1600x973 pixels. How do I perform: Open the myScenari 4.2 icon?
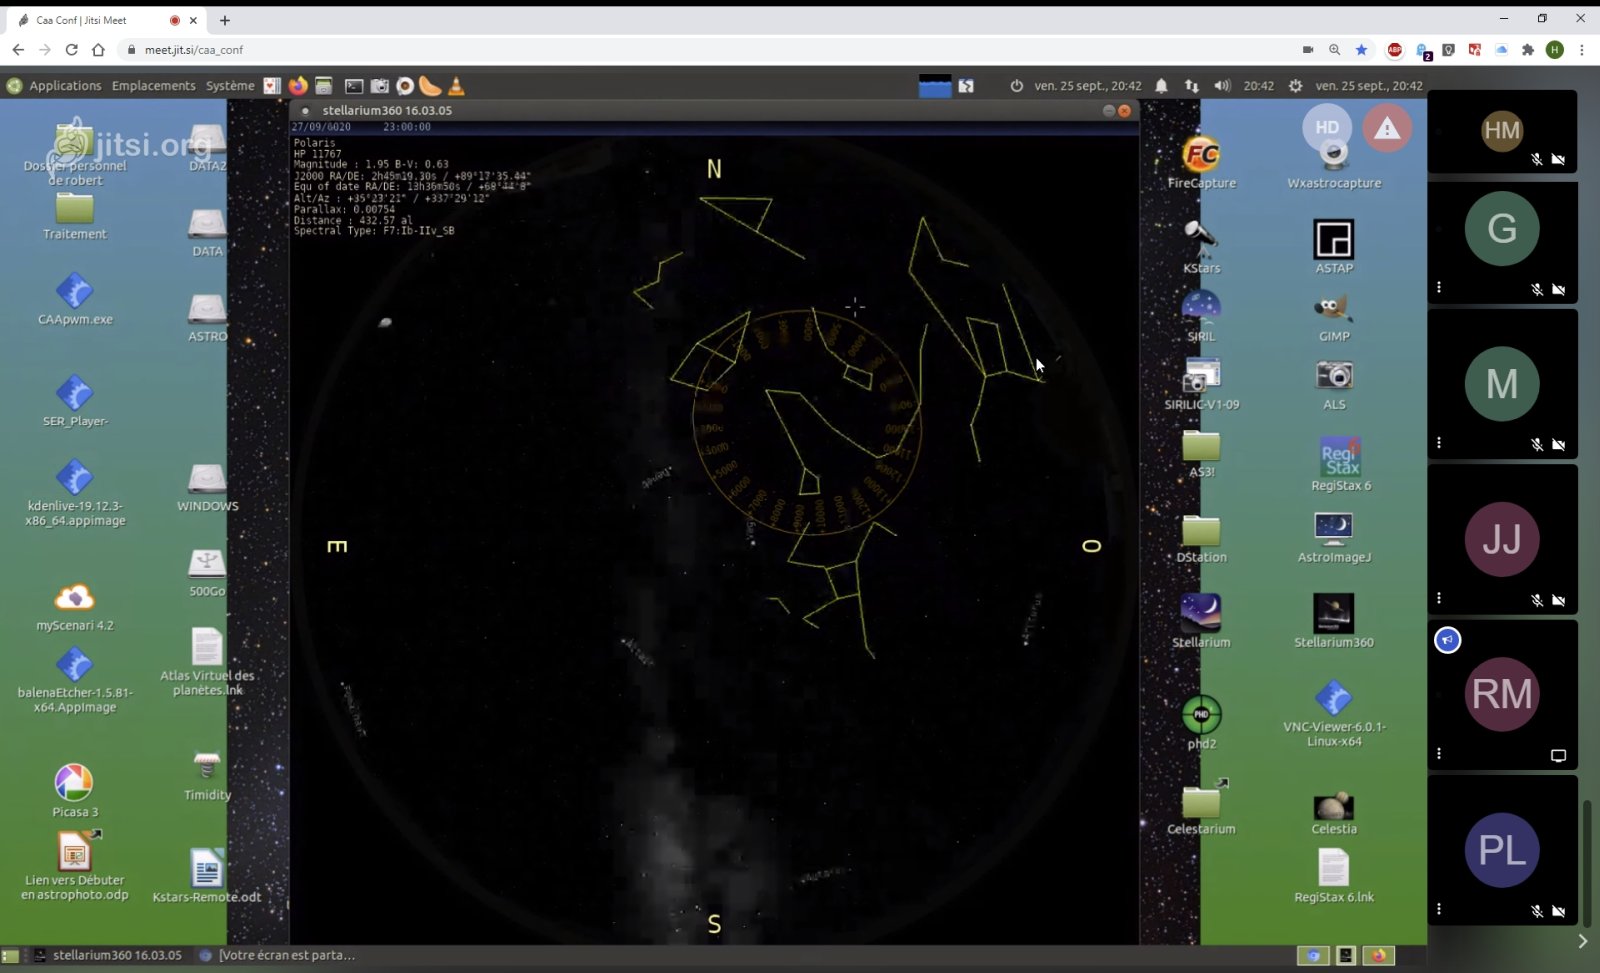tap(75, 598)
